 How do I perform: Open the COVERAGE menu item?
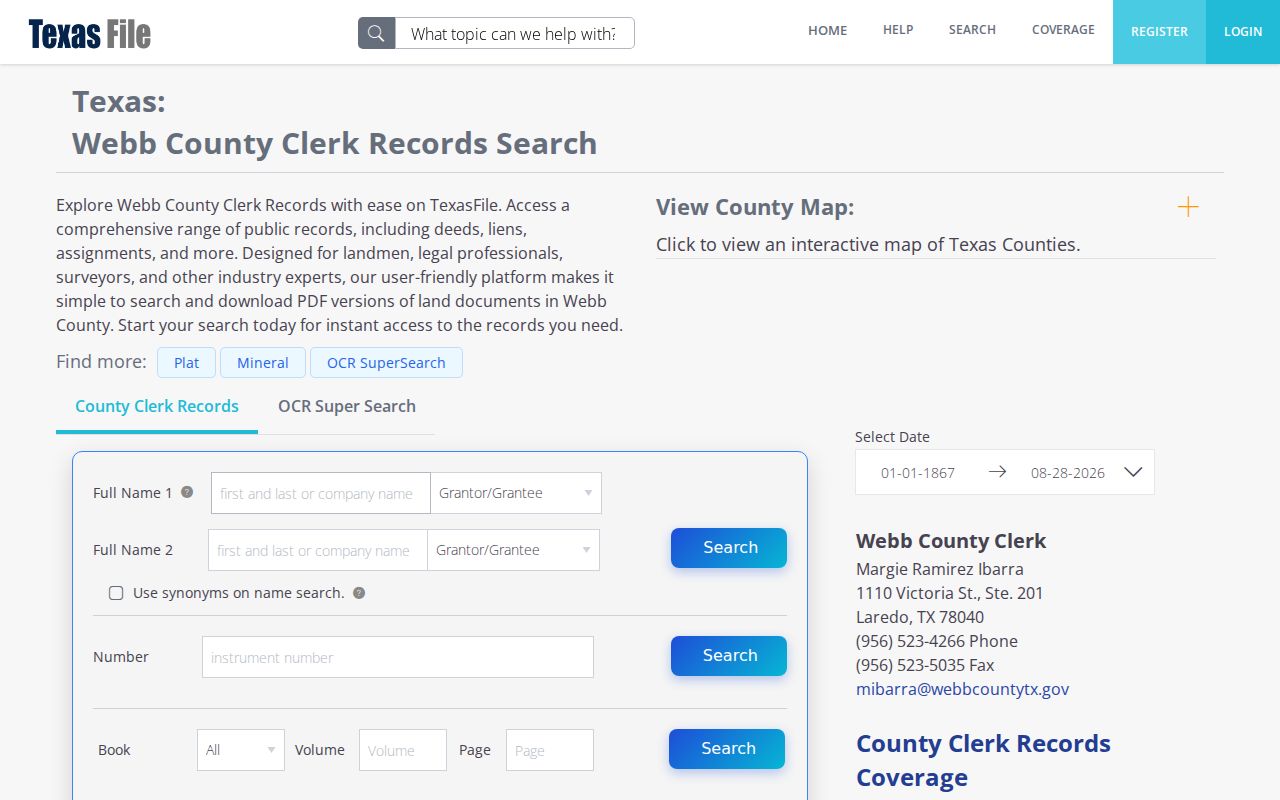(x=1063, y=30)
